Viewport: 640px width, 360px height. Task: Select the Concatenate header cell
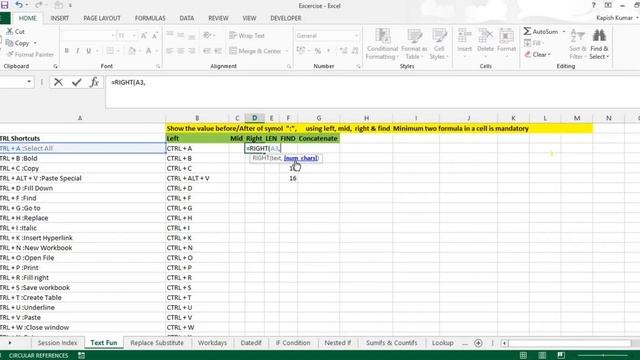click(318, 138)
